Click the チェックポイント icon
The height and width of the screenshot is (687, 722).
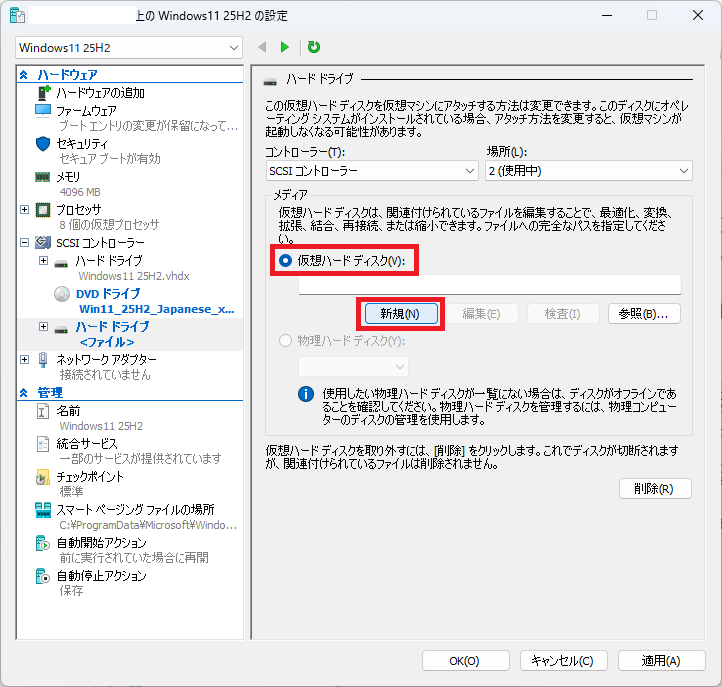(x=43, y=477)
